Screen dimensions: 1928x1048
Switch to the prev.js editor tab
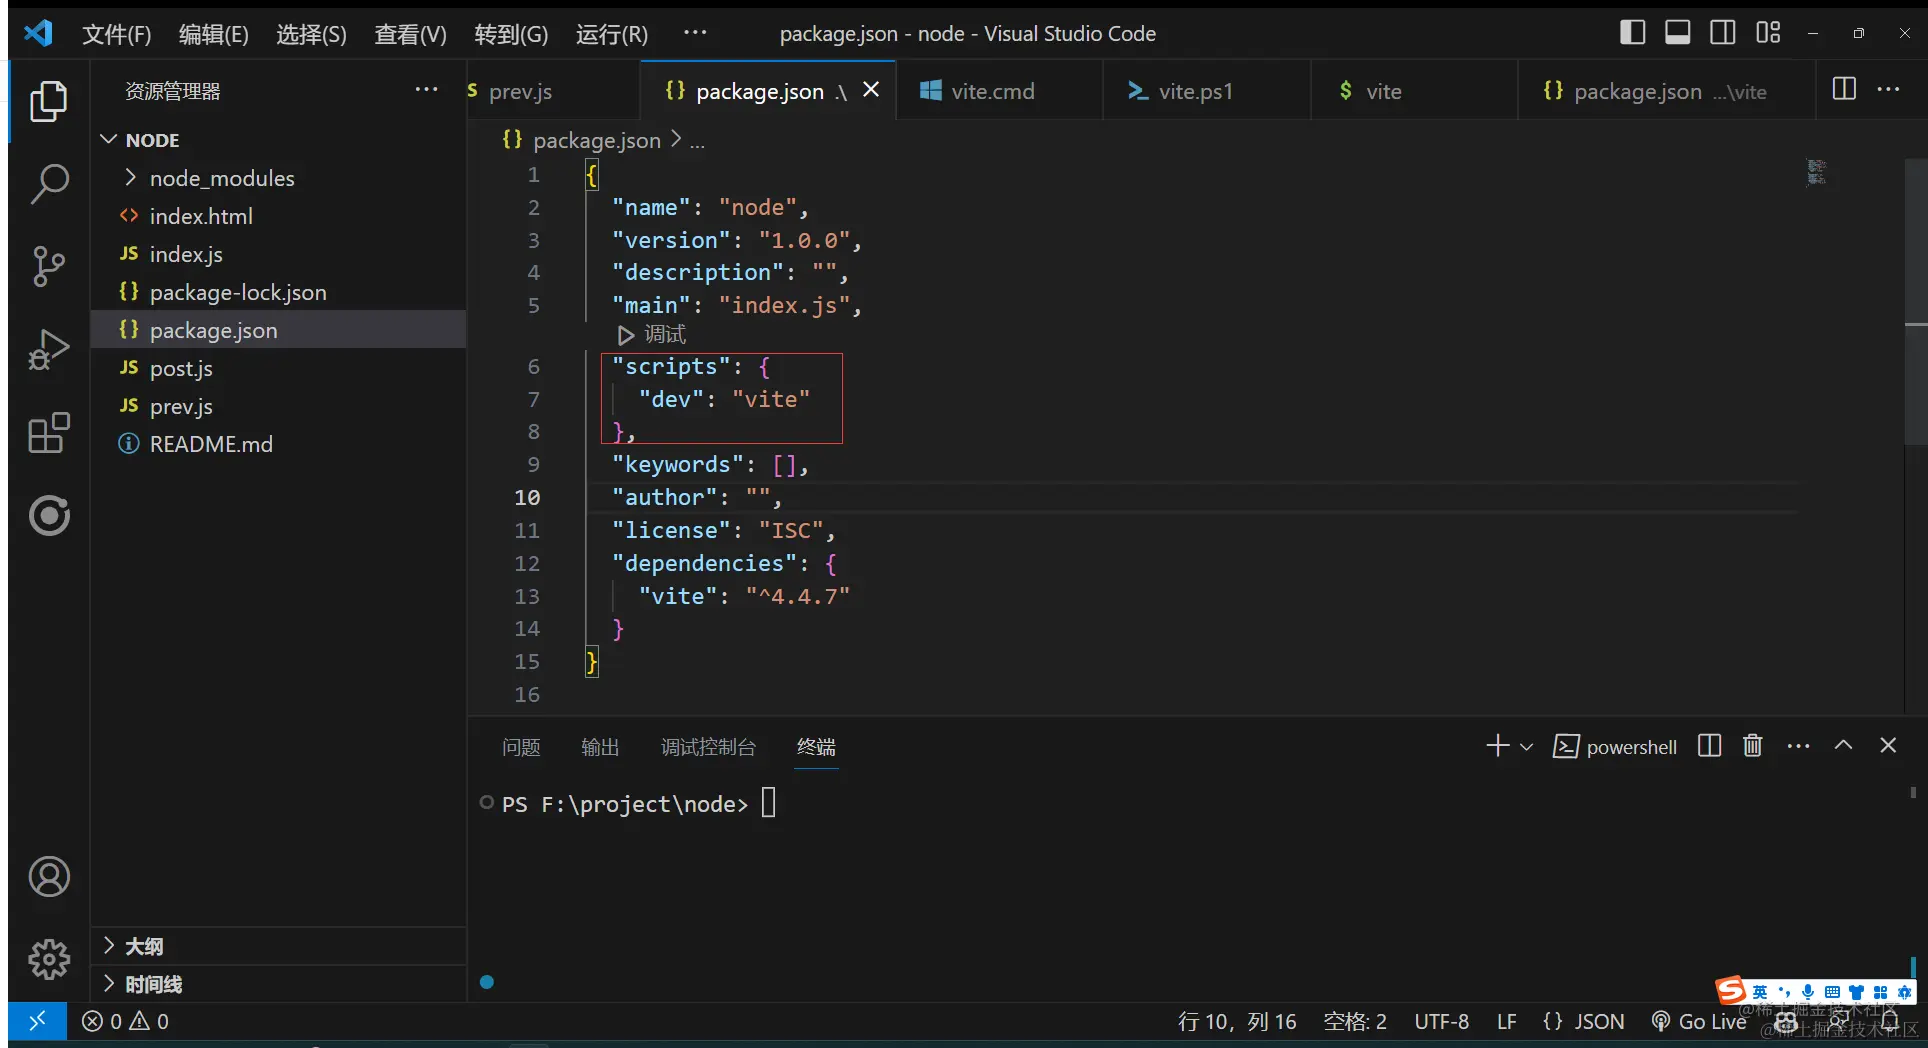[x=553, y=91]
